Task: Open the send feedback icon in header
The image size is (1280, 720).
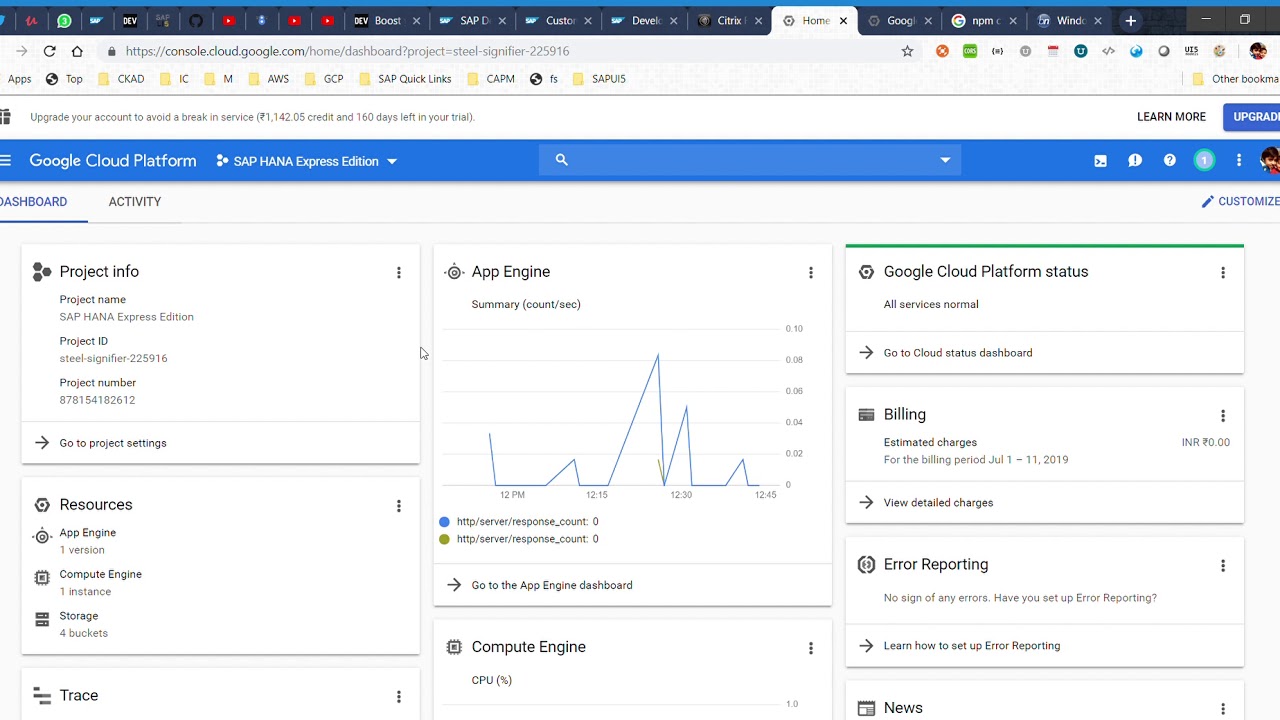Action: tap(1135, 161)
